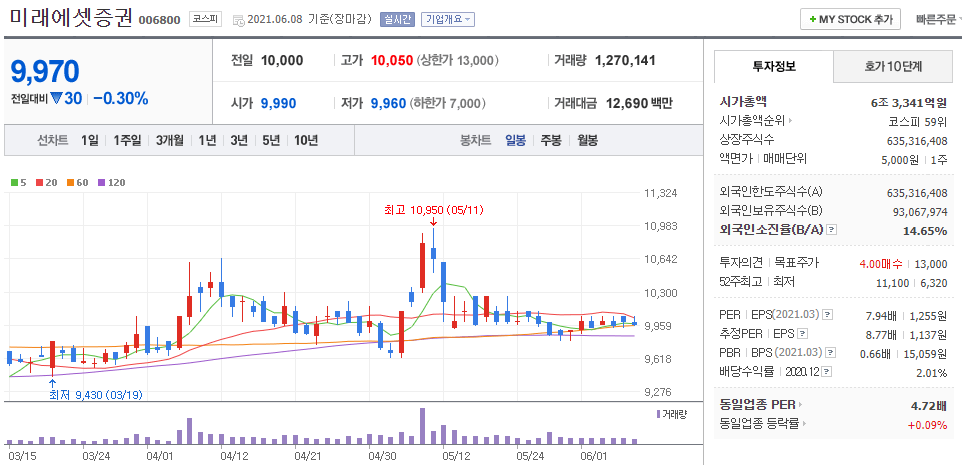The height and width of the screenshot is (465, 962).
Task: Click the 거래량 value 1,270,141
Action: pyautogui.click(x=625, y=60)
